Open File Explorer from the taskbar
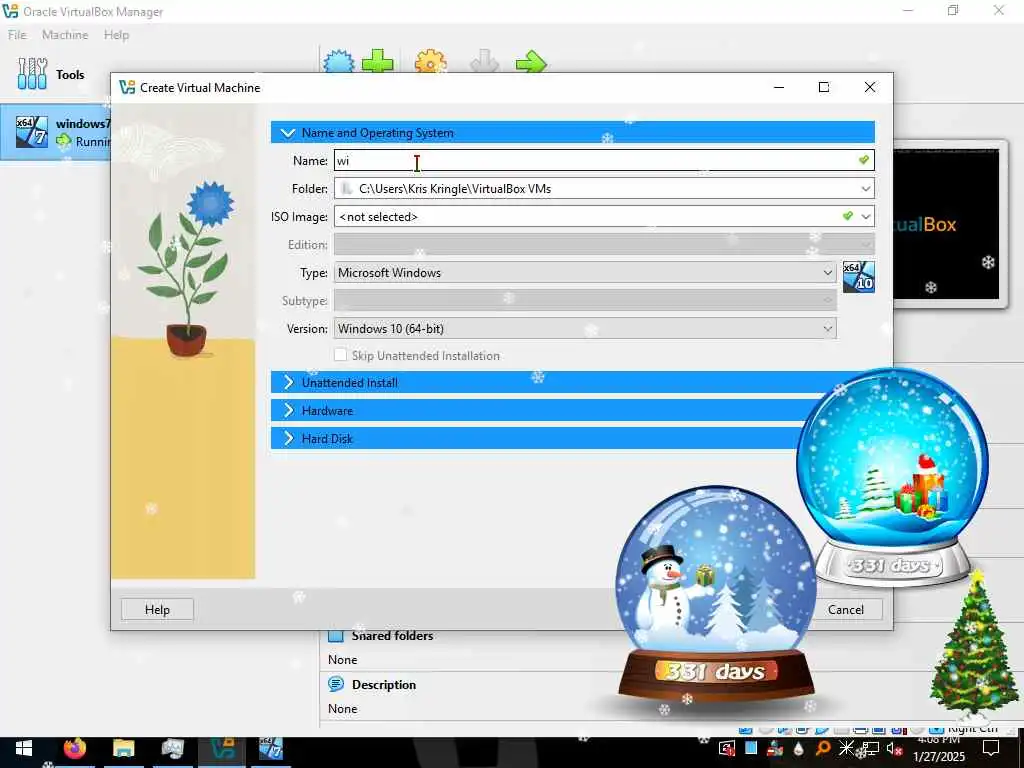This screenshot has height=768, width=1024. [x=123, y=748]
